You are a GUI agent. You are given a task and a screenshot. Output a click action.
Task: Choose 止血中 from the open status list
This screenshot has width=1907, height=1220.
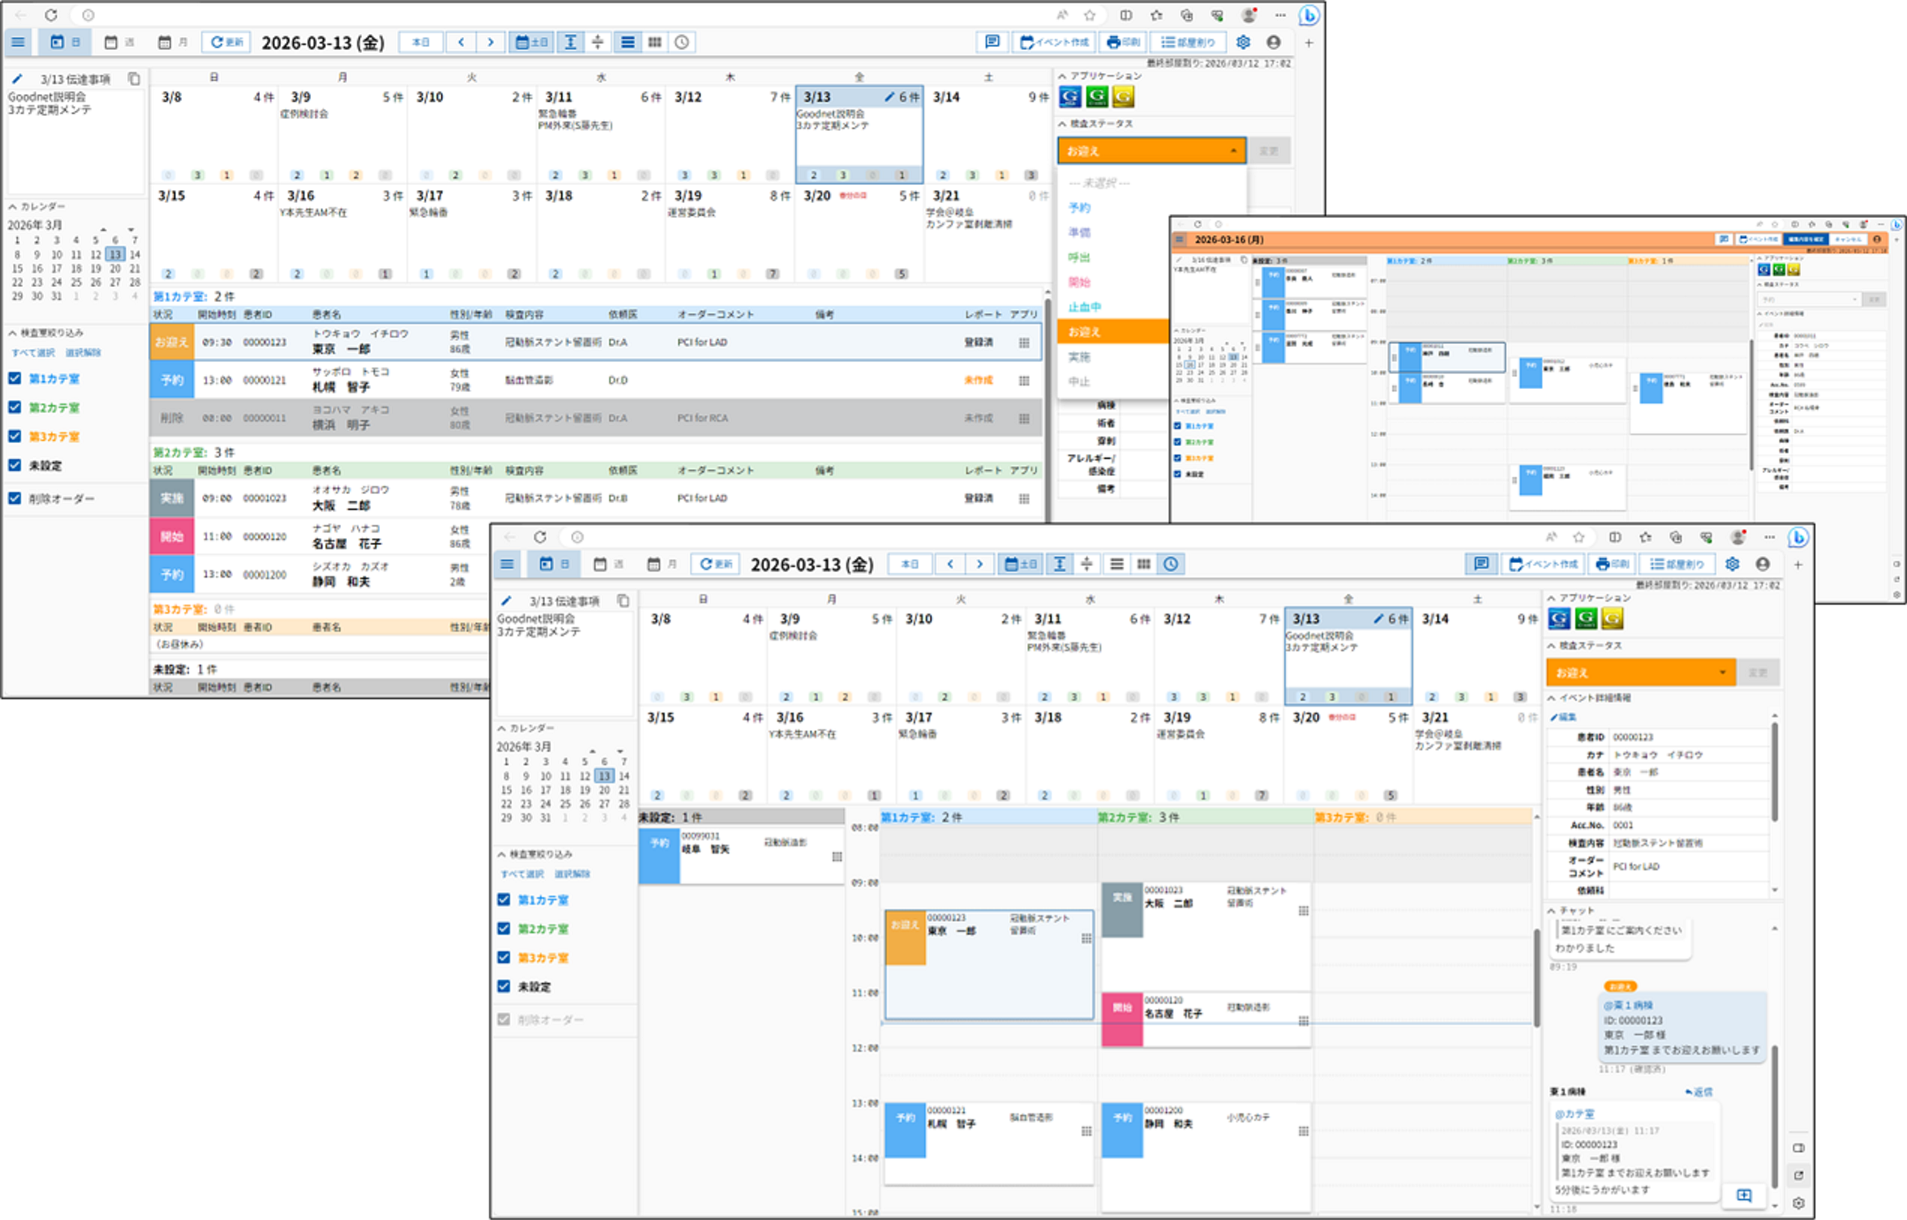(x=1085, y=307)
